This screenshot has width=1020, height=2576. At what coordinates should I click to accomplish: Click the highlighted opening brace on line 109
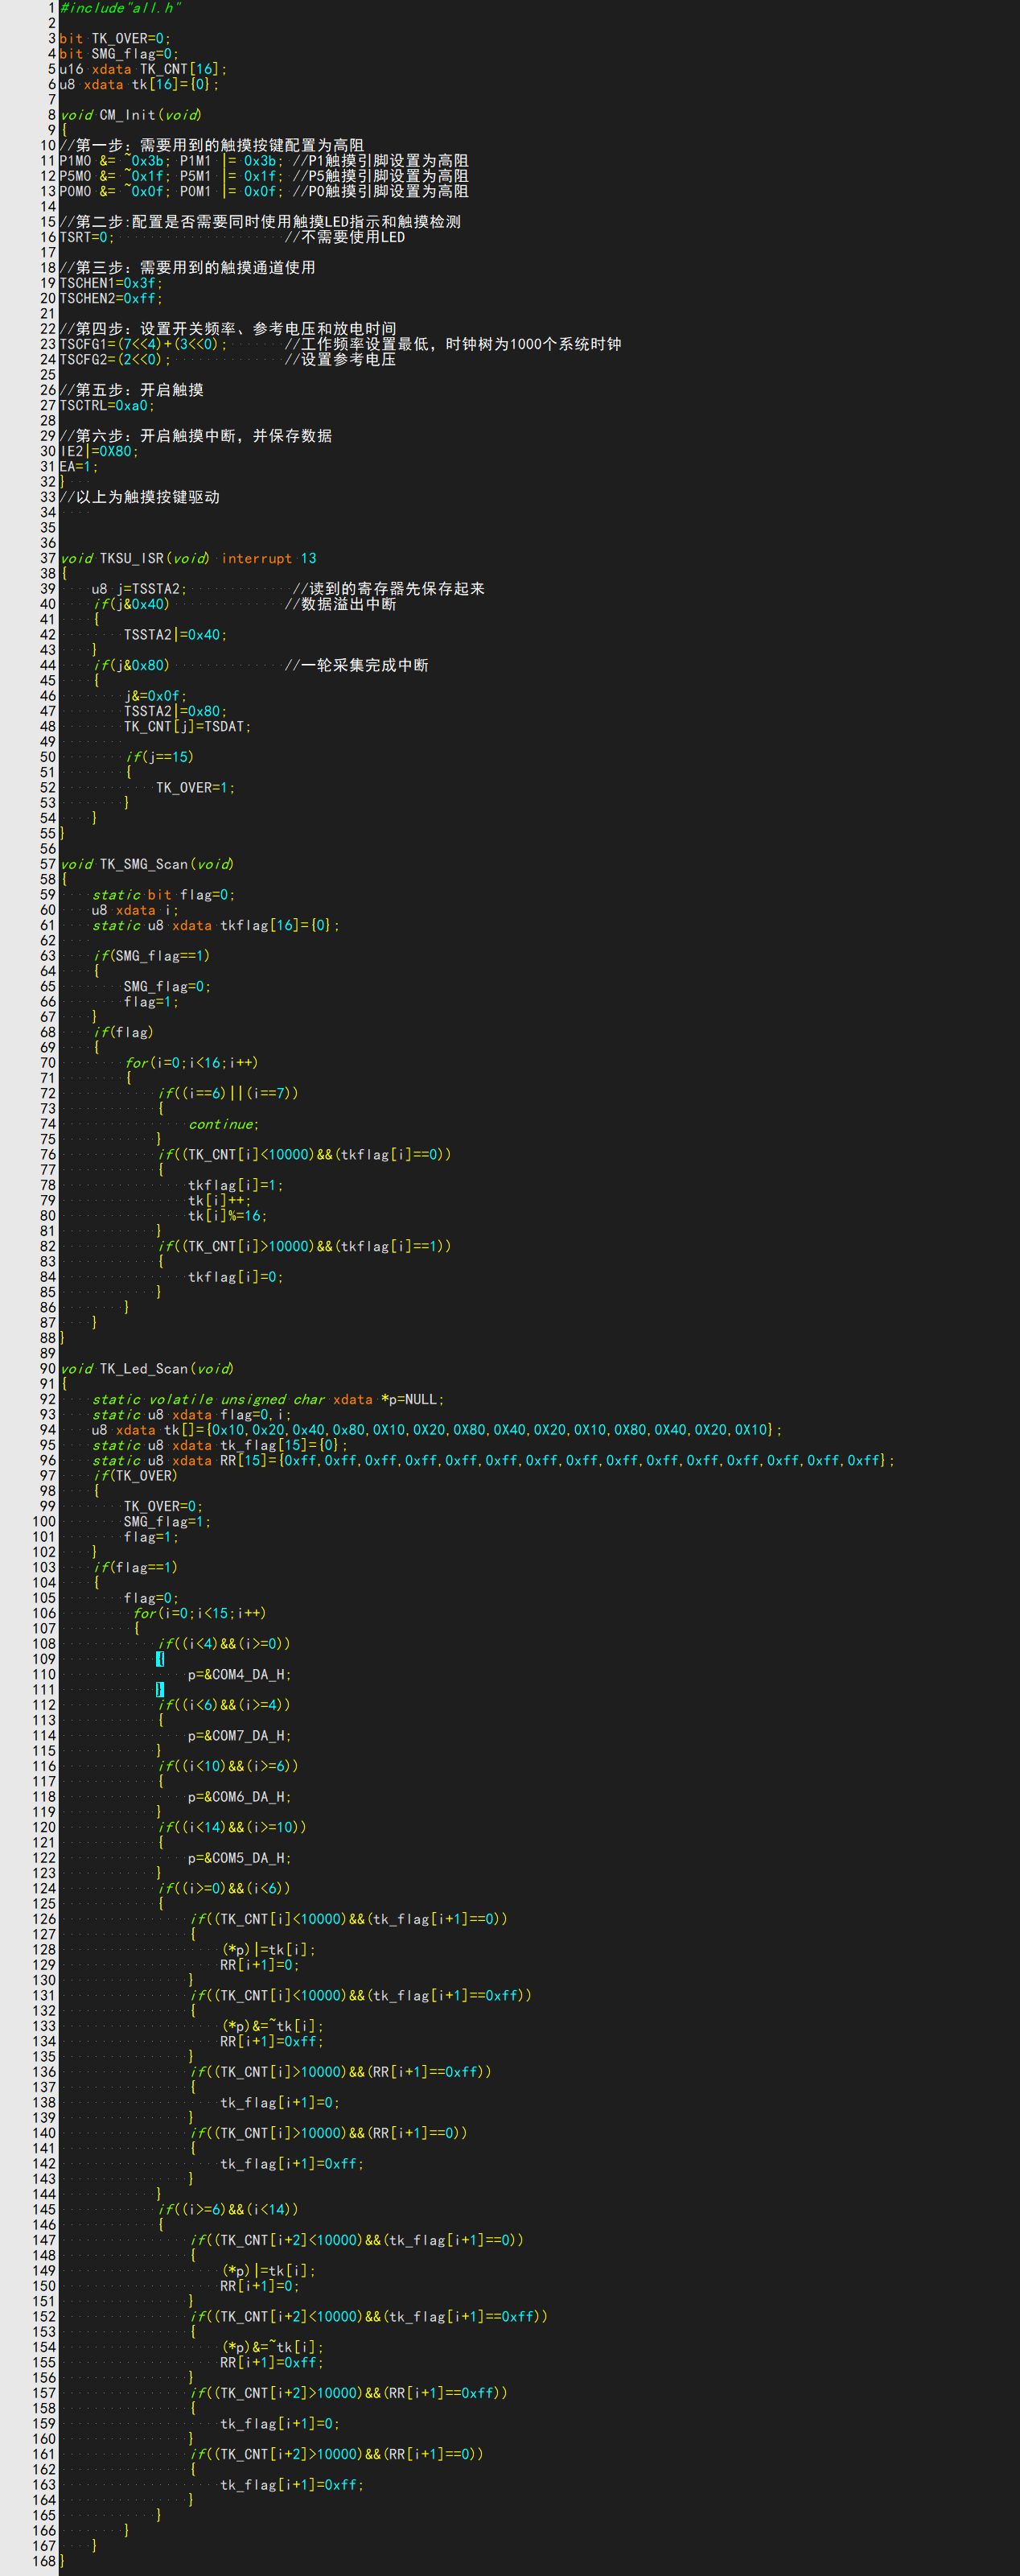tap(160, 1659)
